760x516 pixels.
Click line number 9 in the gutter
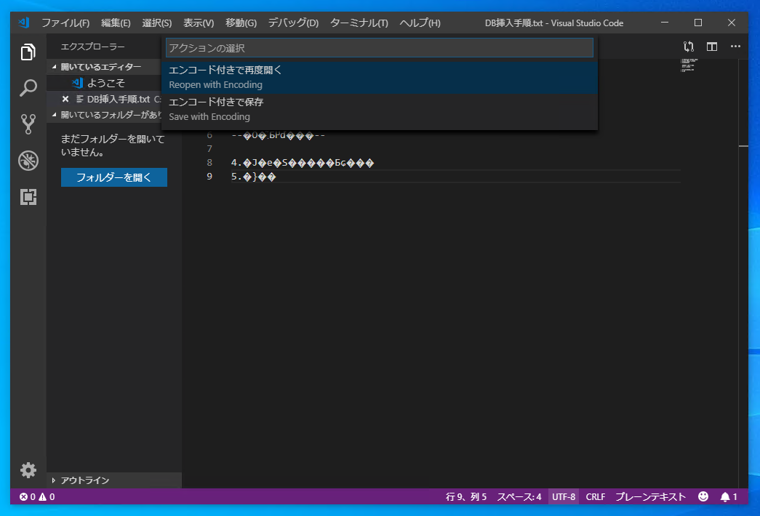[x=209, y=176]
